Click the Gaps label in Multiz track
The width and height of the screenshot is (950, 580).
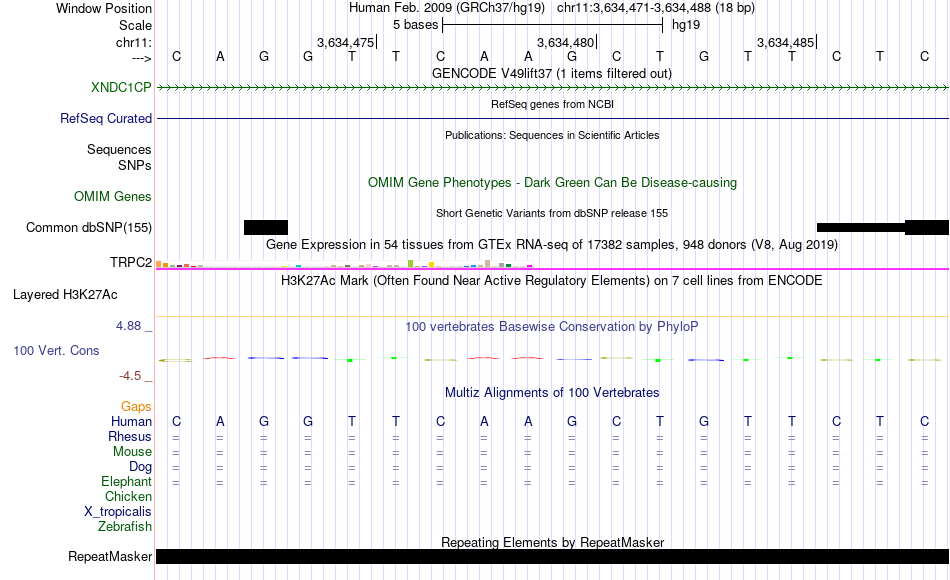(x=136, y=406)
